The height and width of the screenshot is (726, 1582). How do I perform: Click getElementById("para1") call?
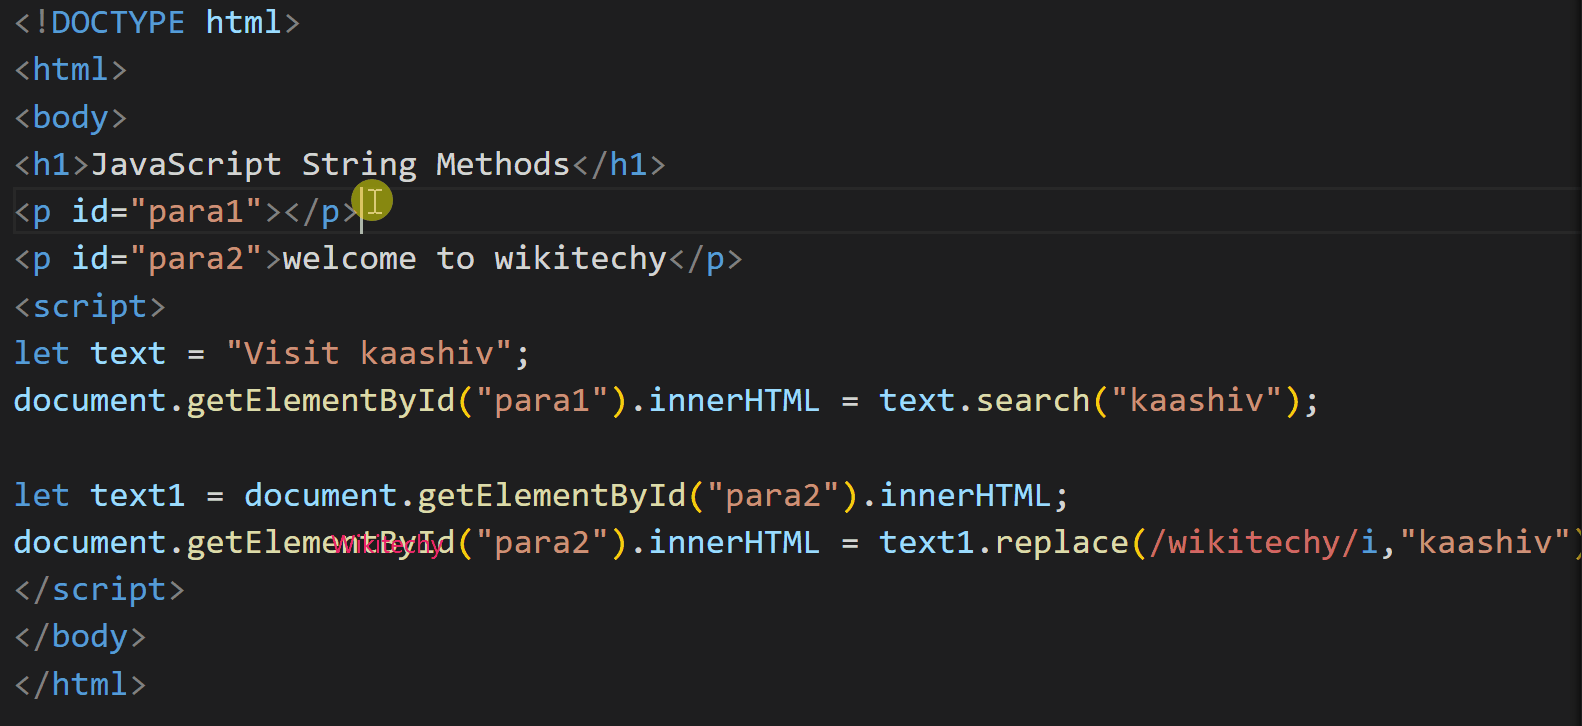coord(407,401)
